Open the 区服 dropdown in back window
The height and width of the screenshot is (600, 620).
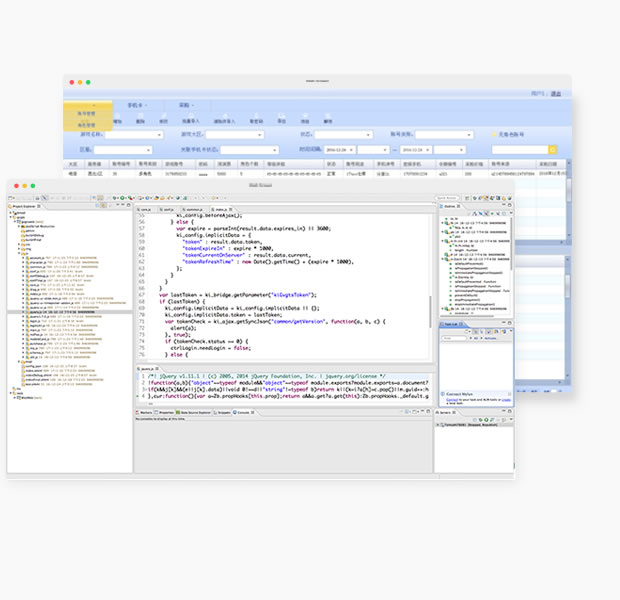pyautogui.click(x=123, y=150)
